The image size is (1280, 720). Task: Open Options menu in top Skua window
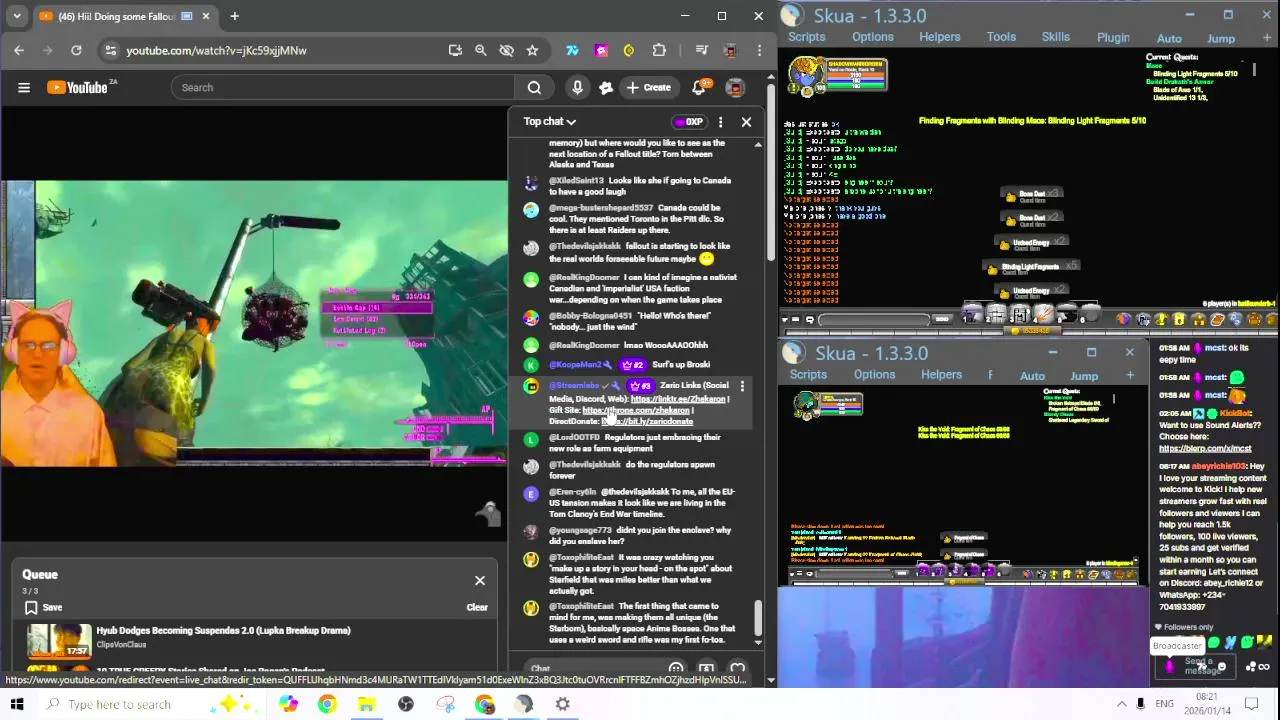point(873,37)
